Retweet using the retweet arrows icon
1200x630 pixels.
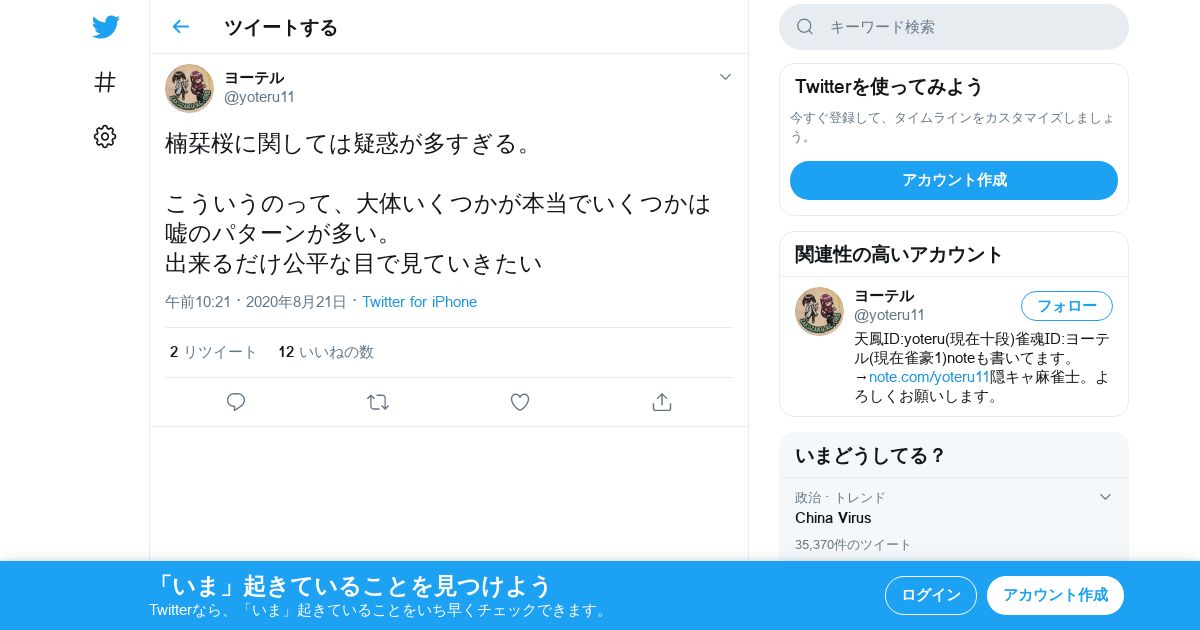coord(378,402)
